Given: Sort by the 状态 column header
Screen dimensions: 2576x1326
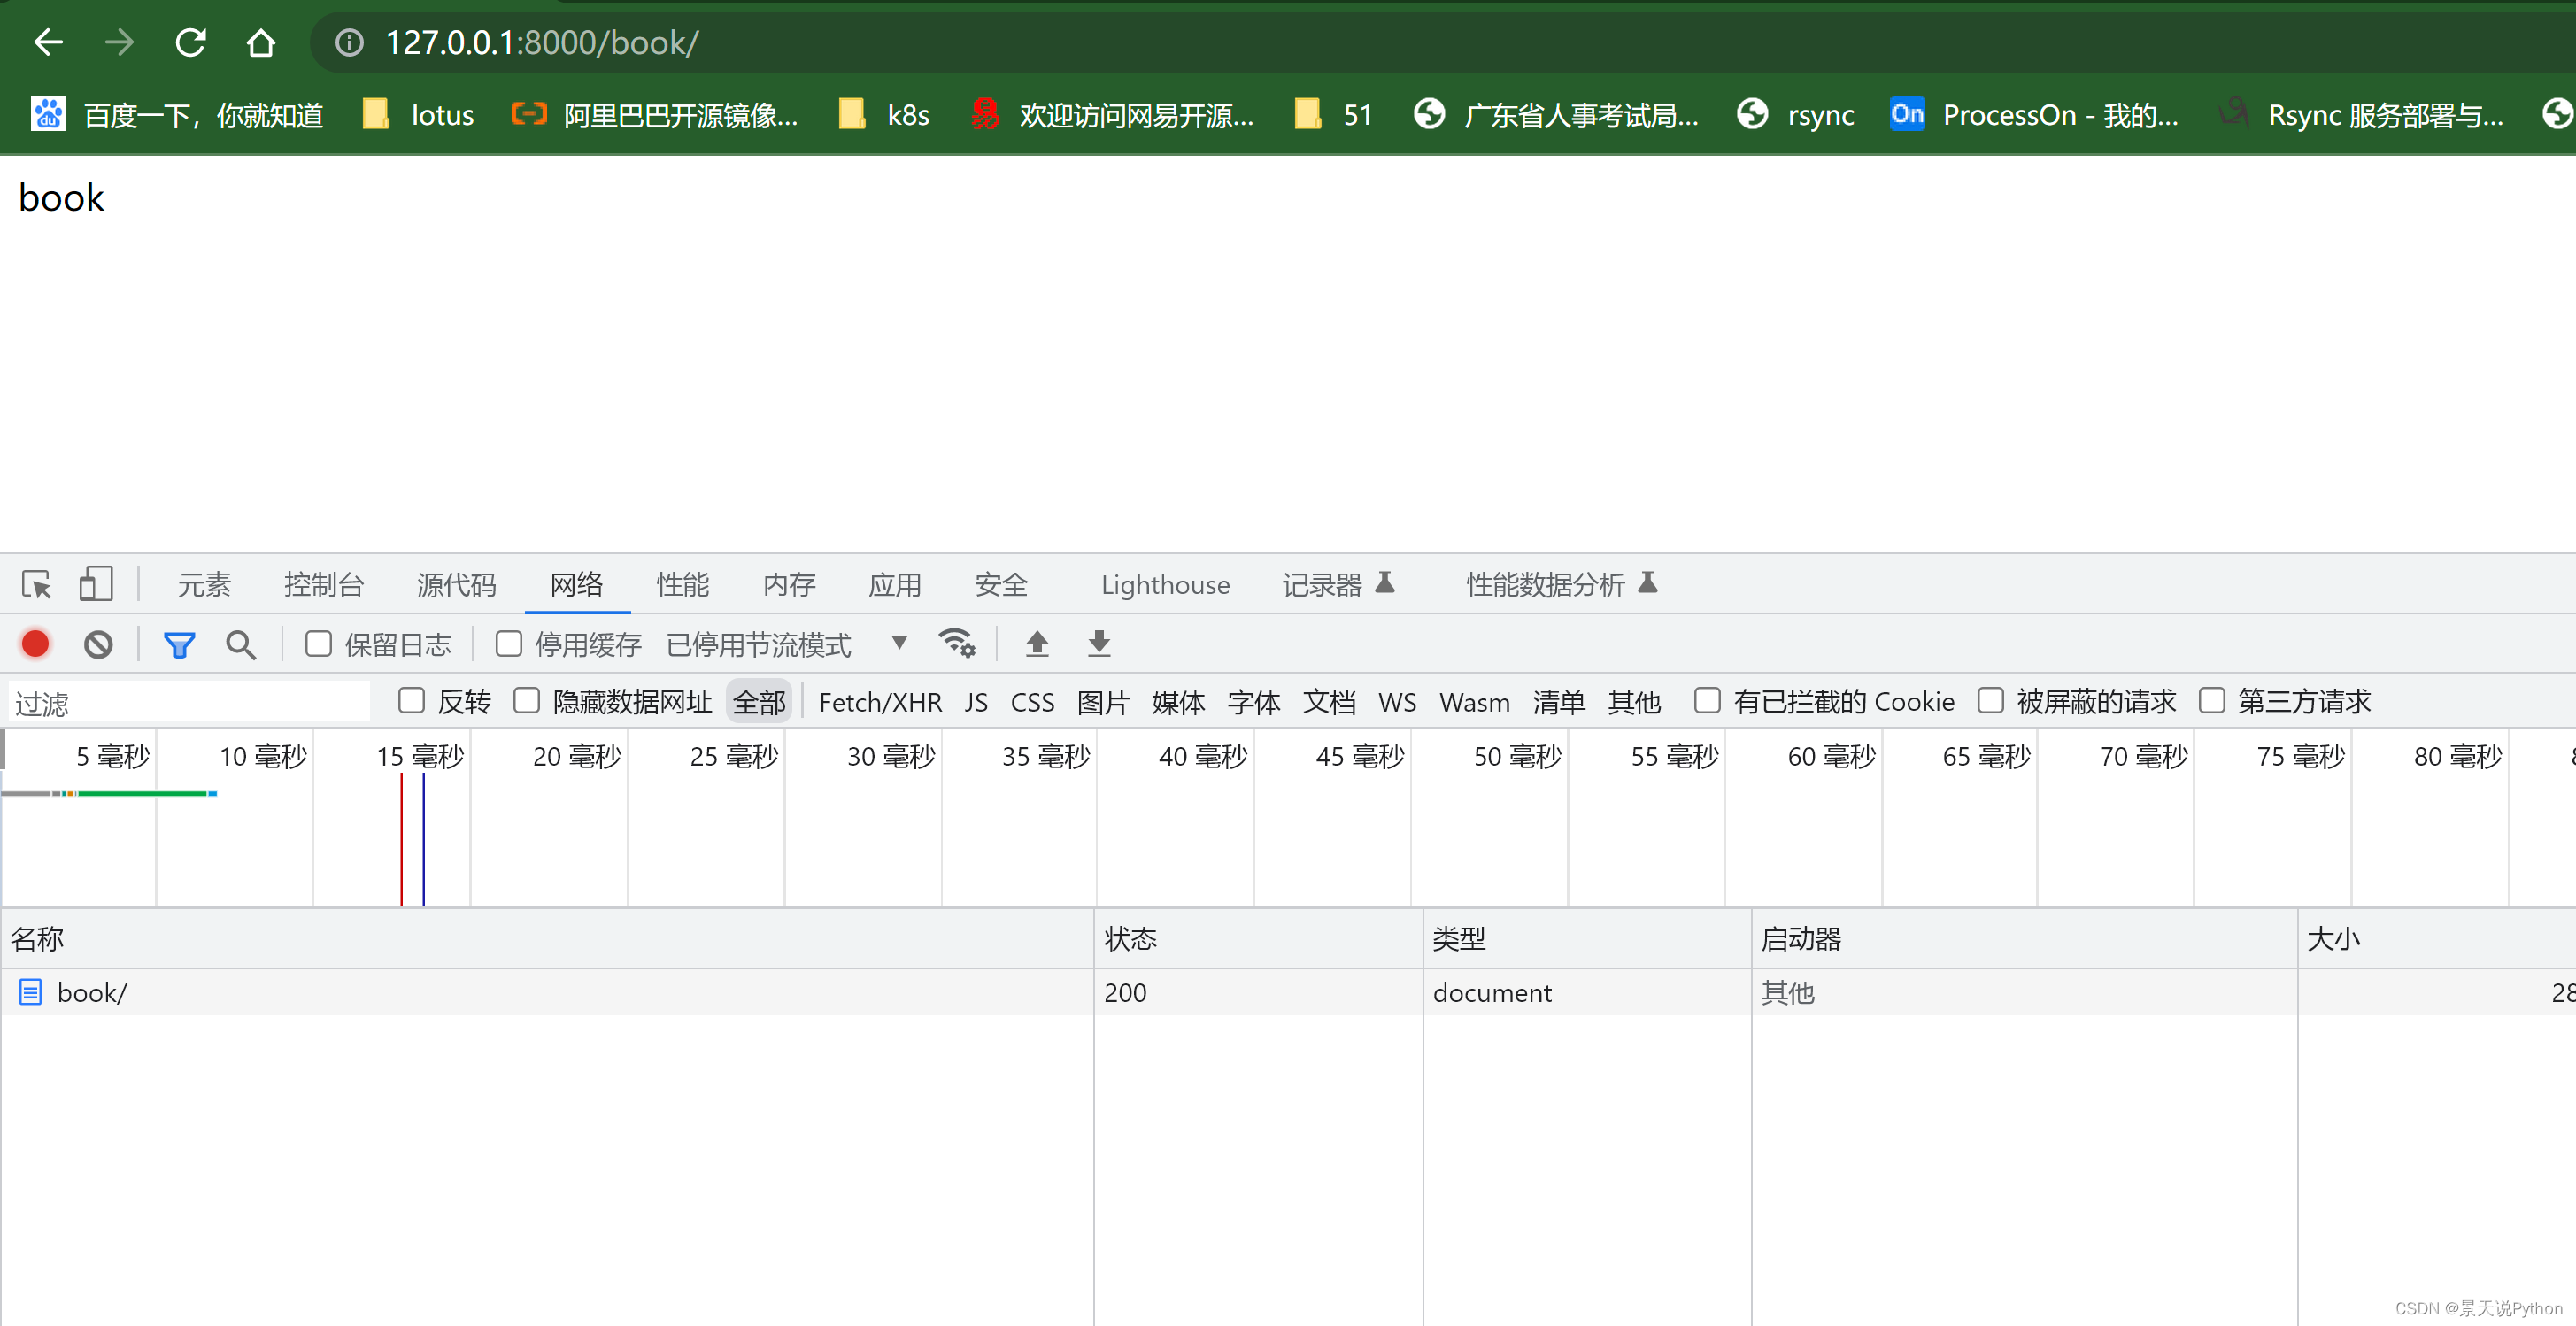Looking at the screenshot, I should [x=1258, y=938].
